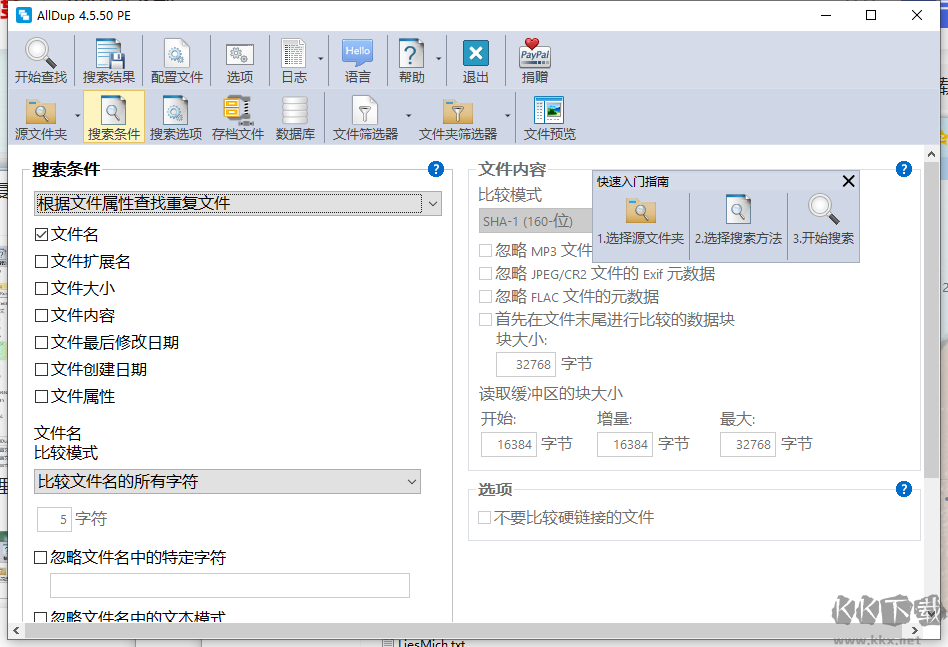Toggle 忽略 JPEG/CR2 Exif 元数据 checkbox
The width and height of the screenshot is (948, 647).
tap(485, 274)
